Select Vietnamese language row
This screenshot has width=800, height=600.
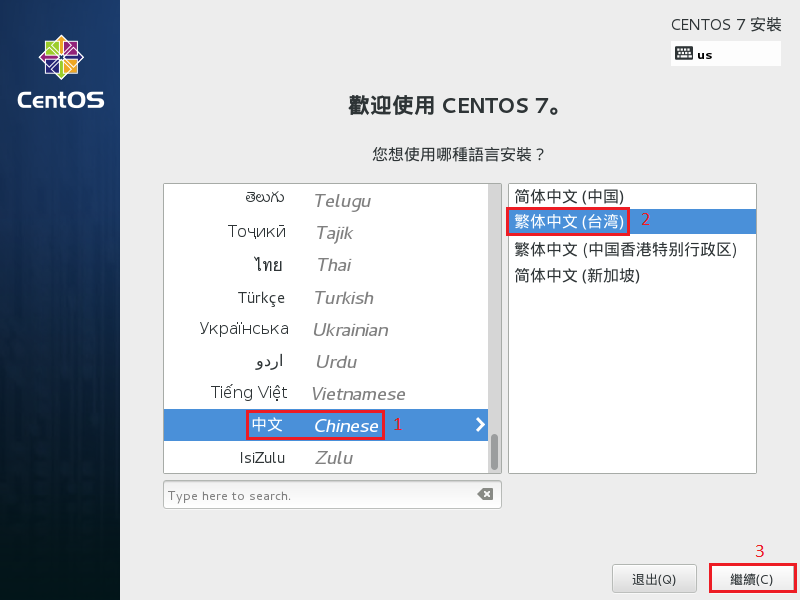326,393
